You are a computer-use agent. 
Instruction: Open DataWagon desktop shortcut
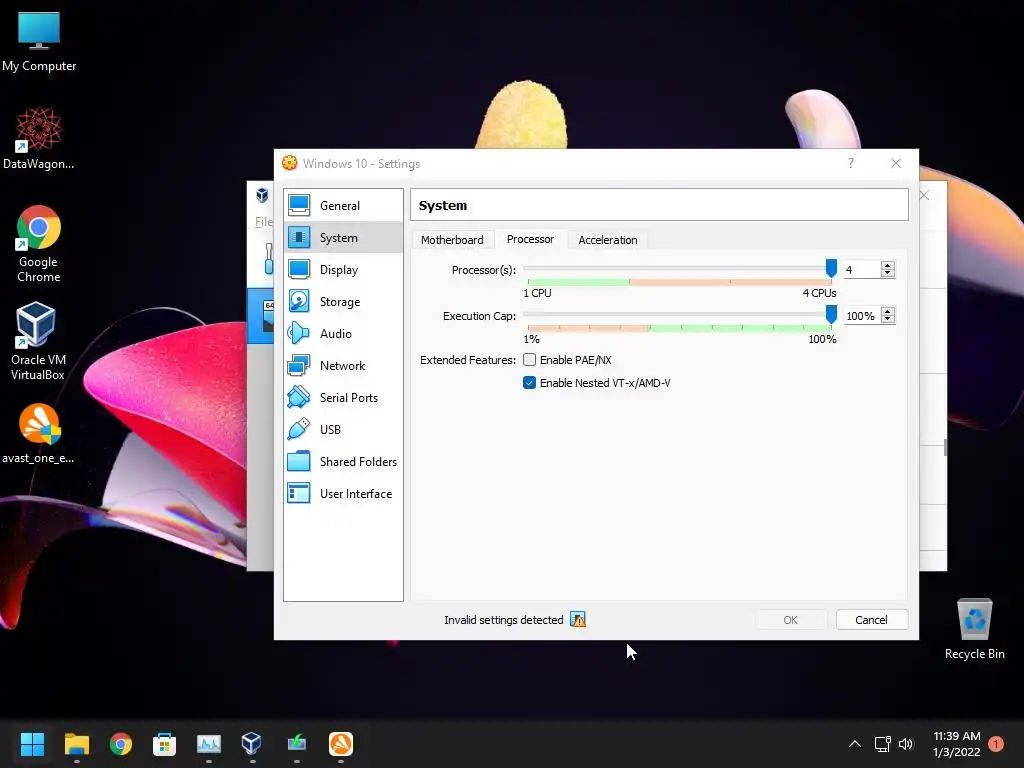point(39,139)
